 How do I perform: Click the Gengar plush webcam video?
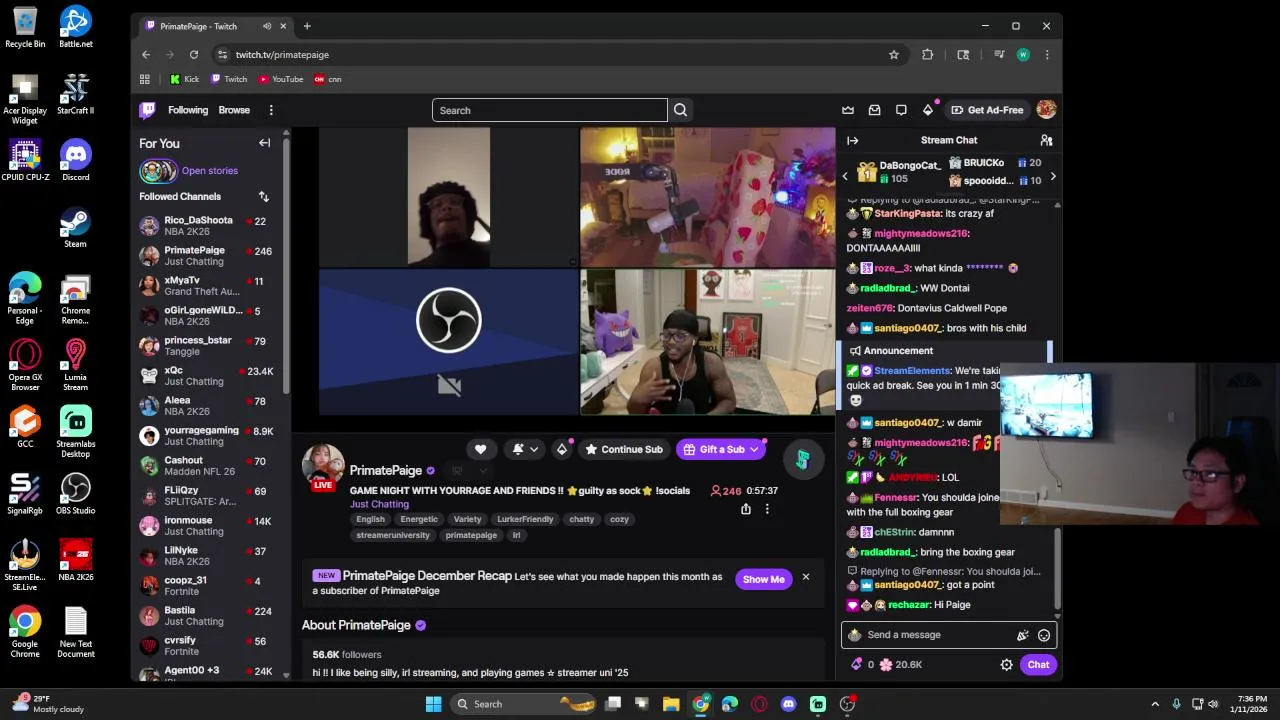pos(707,342)
